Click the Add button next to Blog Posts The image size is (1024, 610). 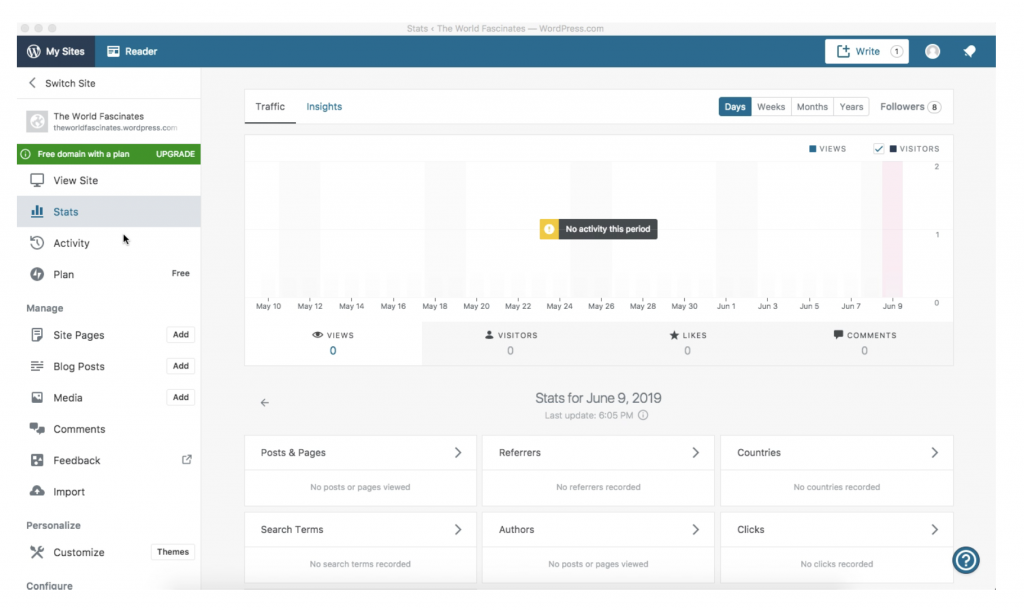[181, 366]
